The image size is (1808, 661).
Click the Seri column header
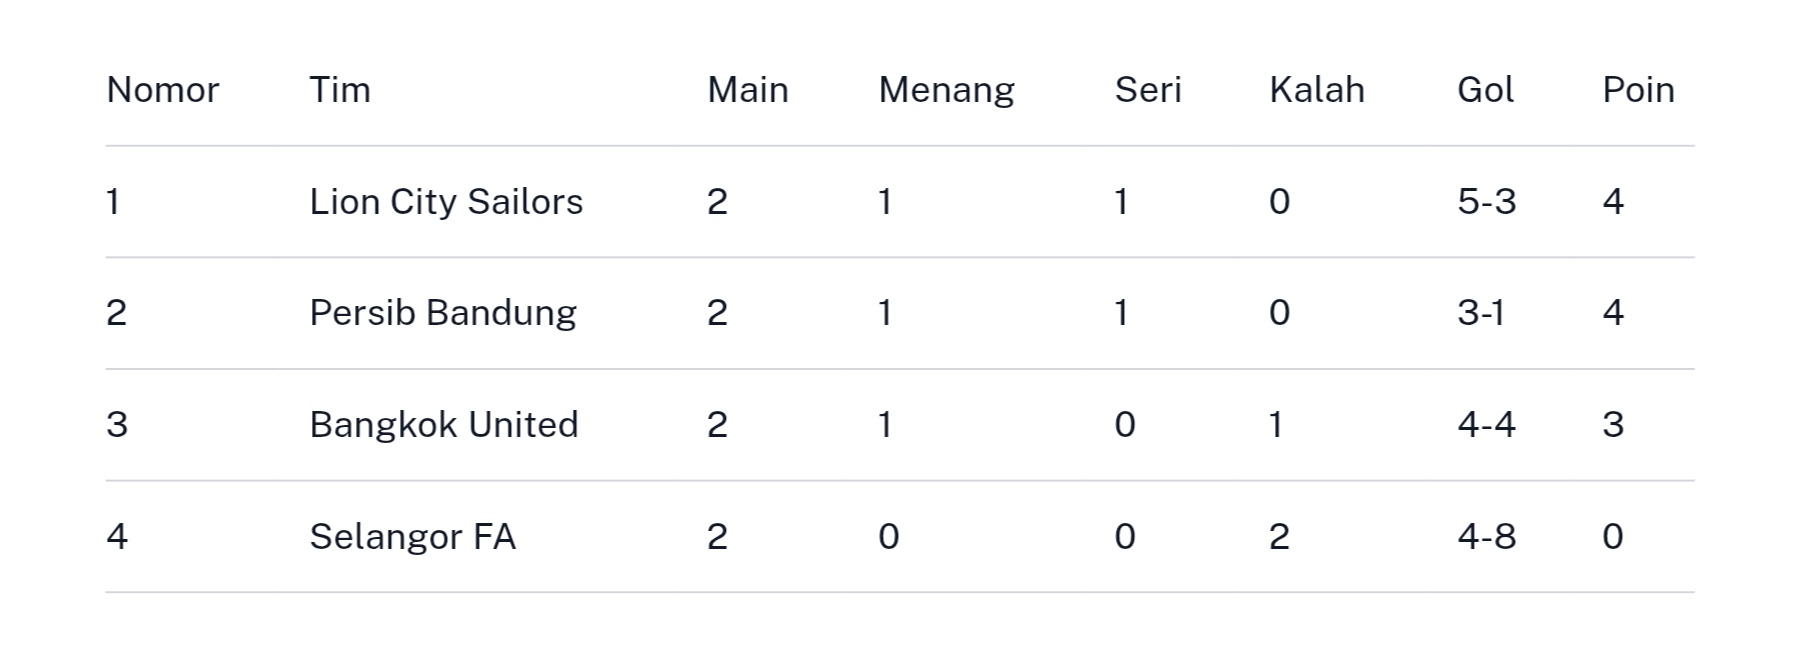point(1147,90)
